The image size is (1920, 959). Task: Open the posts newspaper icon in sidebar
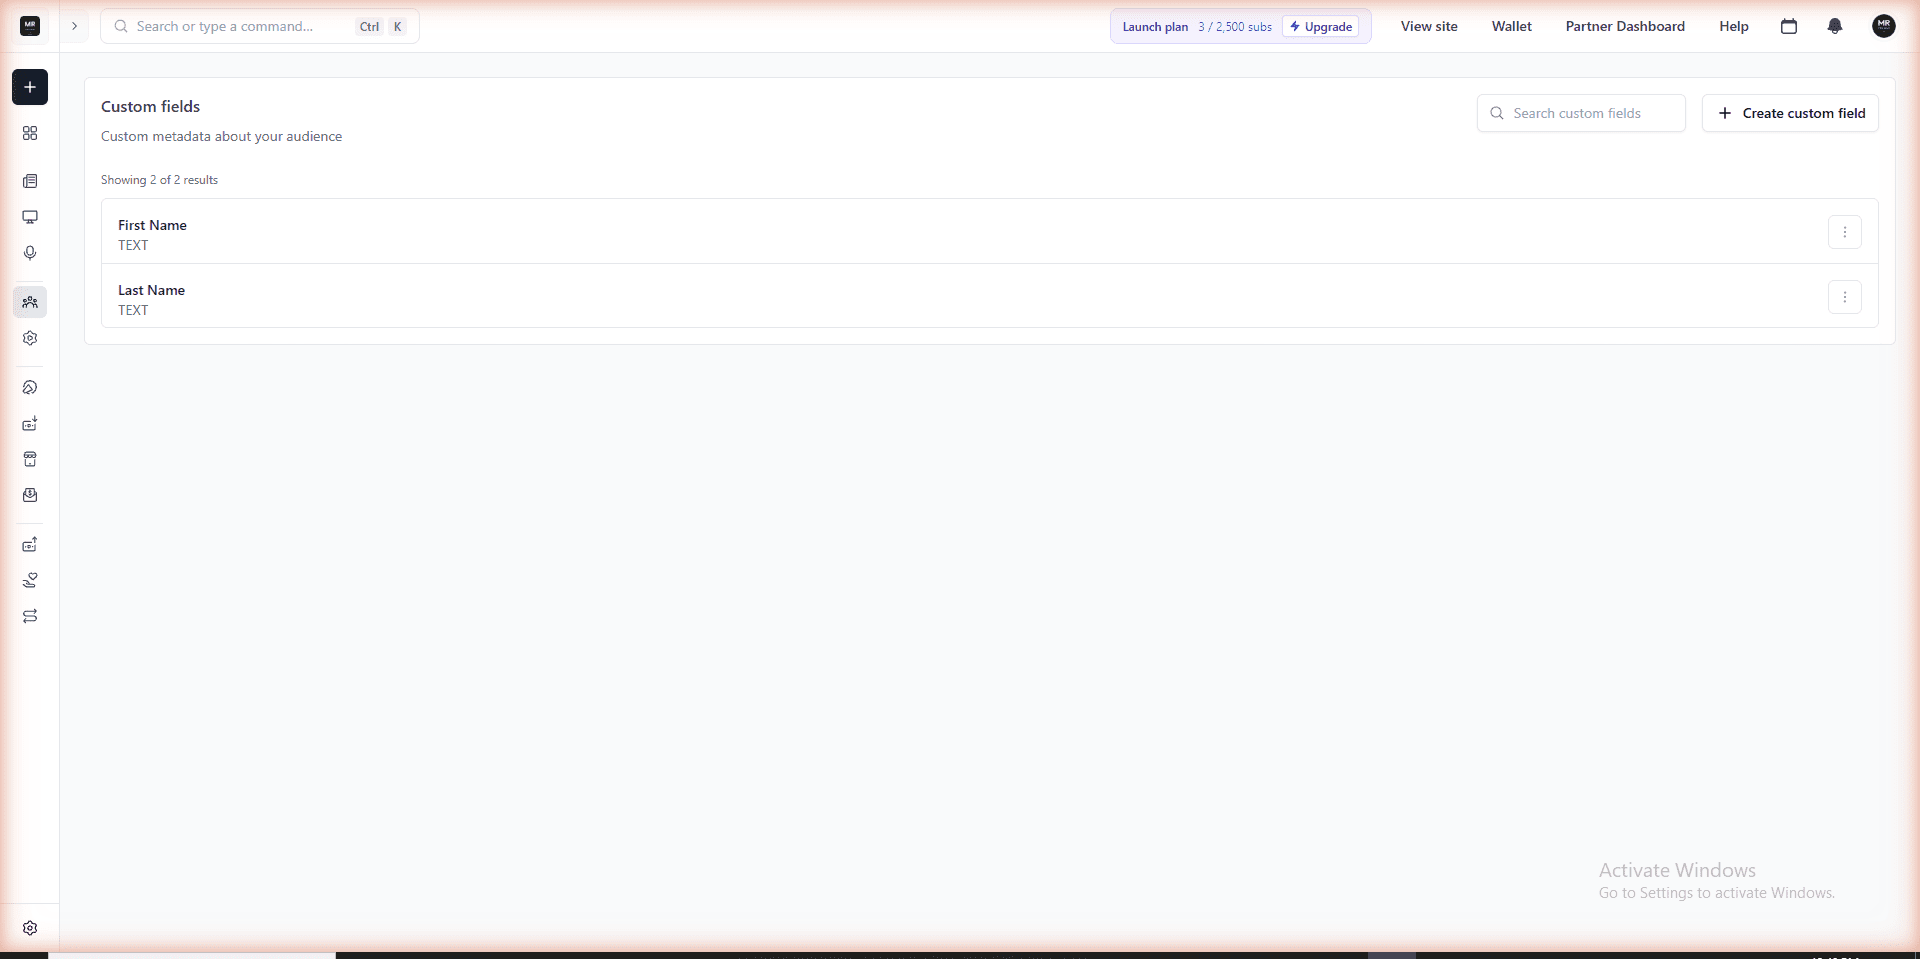click(30, 181)
